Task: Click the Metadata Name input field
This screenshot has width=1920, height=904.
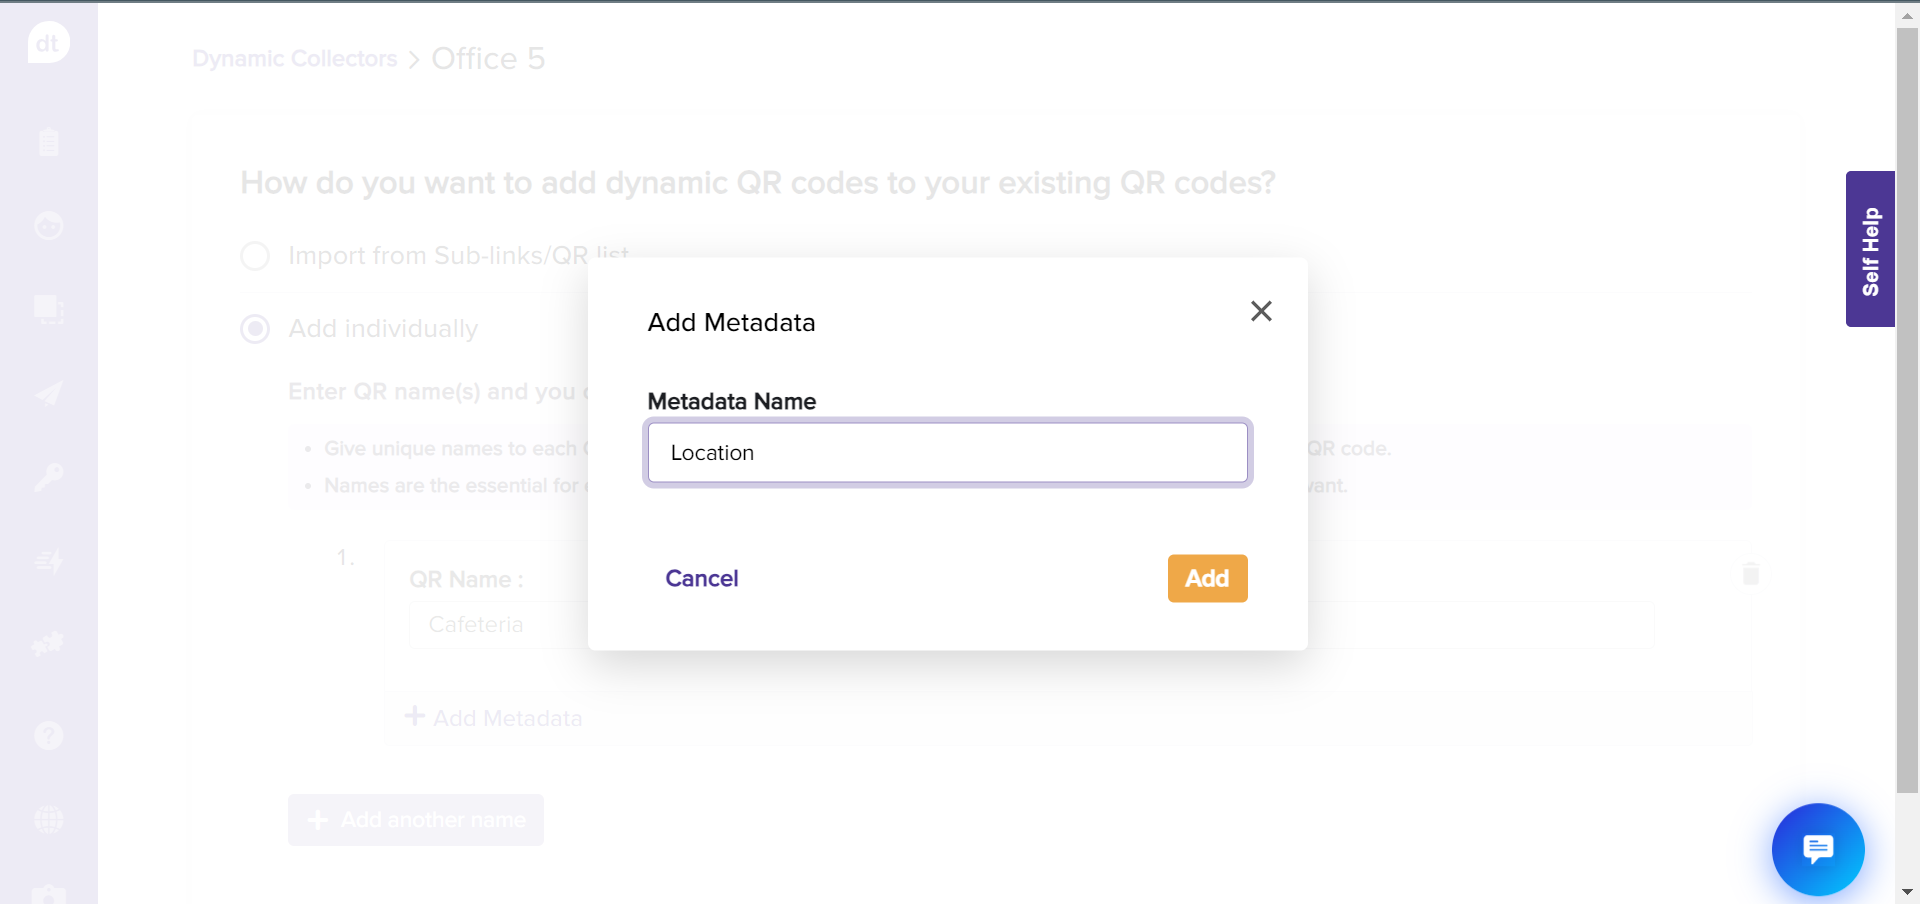Action: pyautogui.click(x=947, y=453)
